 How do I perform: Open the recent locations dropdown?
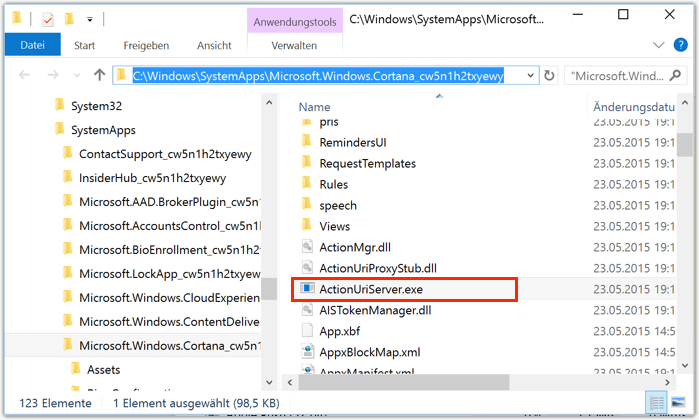coord(77,75)
